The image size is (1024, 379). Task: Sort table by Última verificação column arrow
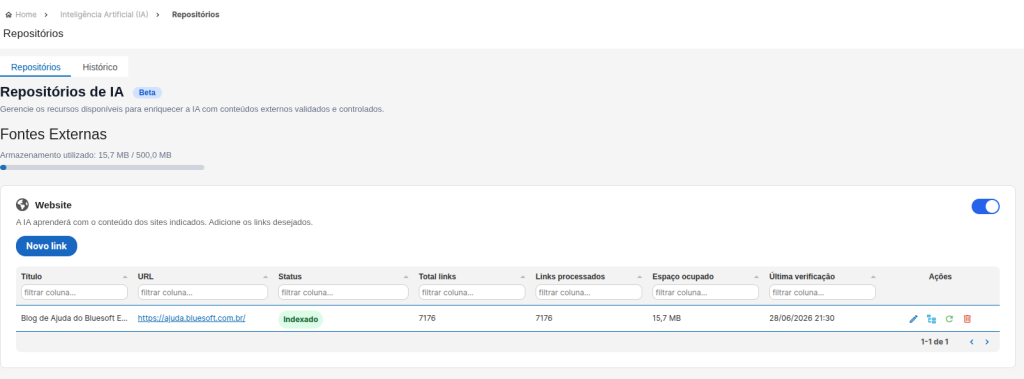tap(873, 277)
